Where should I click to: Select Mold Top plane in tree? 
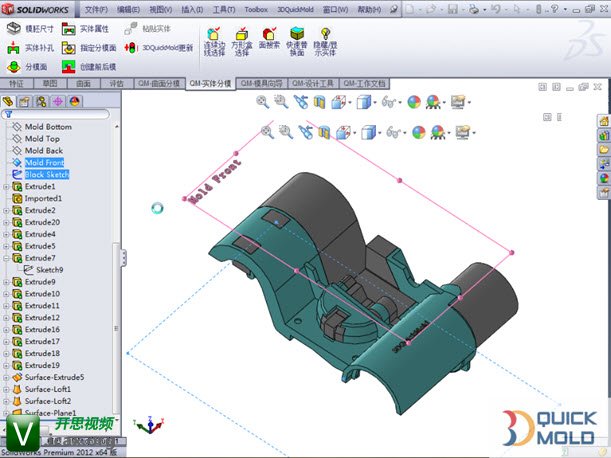point(44,139)
